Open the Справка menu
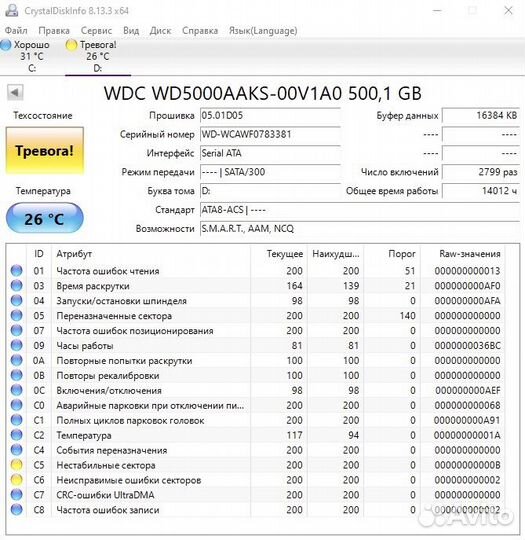525x540 pixels. click(200, 31)
